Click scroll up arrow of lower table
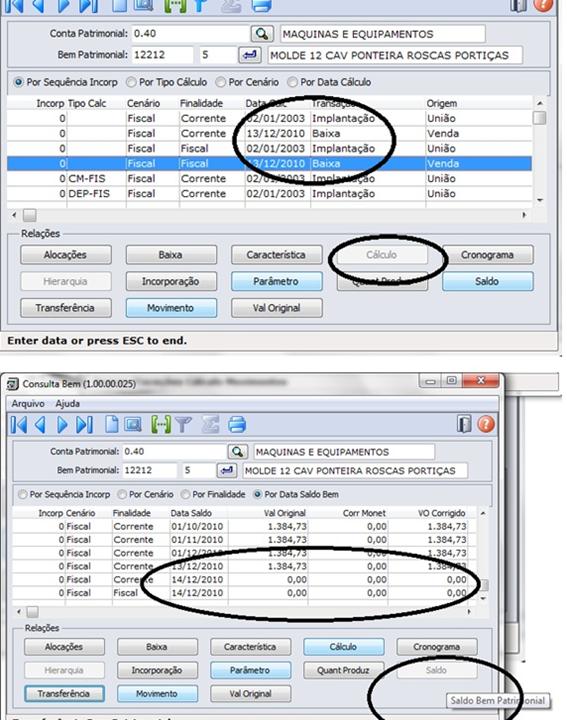Viewport: 567px width, 720px height. (x=483, y=513)
